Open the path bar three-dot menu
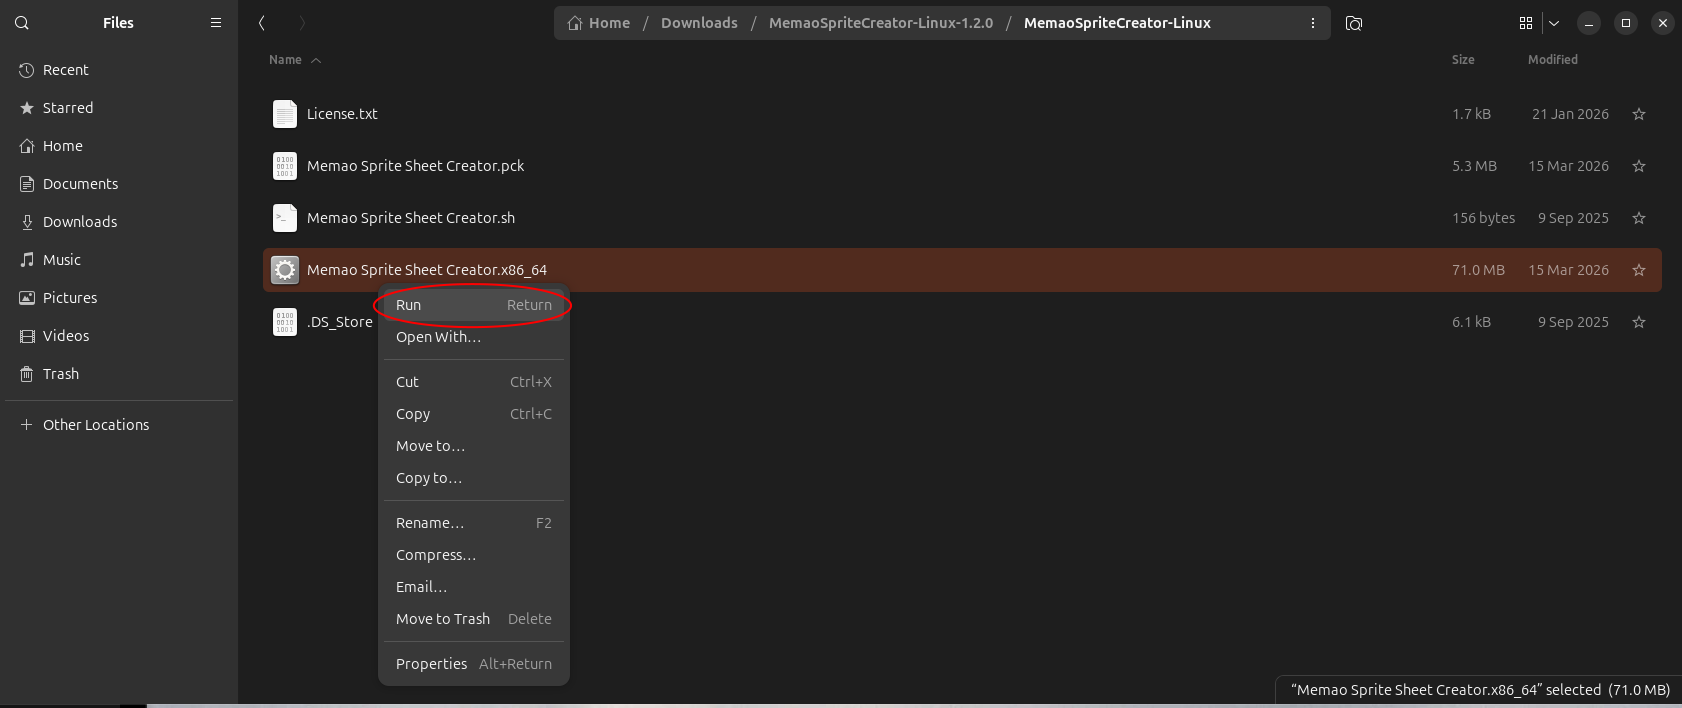Screen dimensions: 1682x708 [x=1313, y=23]
